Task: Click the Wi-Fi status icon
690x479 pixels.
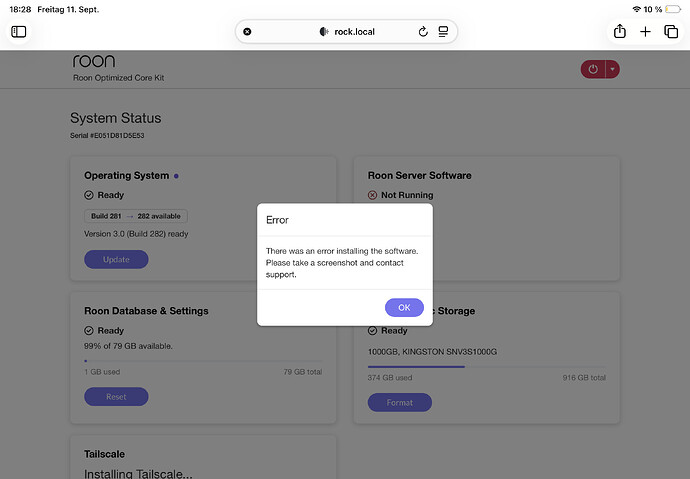Action: 636,9
